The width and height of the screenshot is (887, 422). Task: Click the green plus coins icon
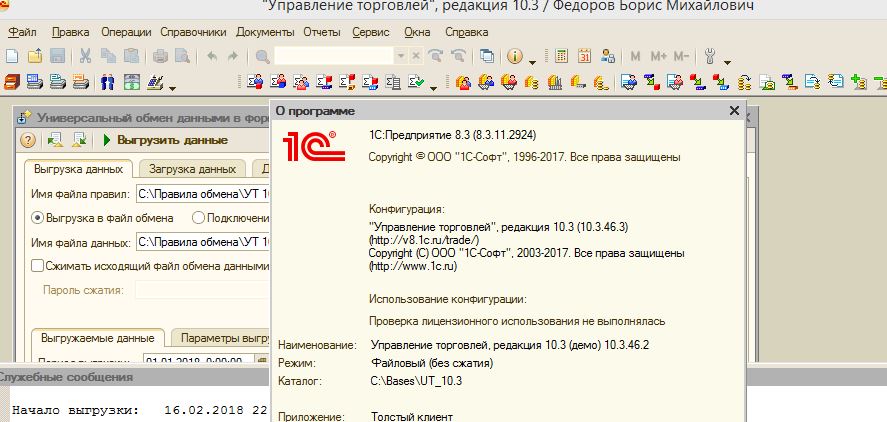pyautogui.click(x=859, y=82)
